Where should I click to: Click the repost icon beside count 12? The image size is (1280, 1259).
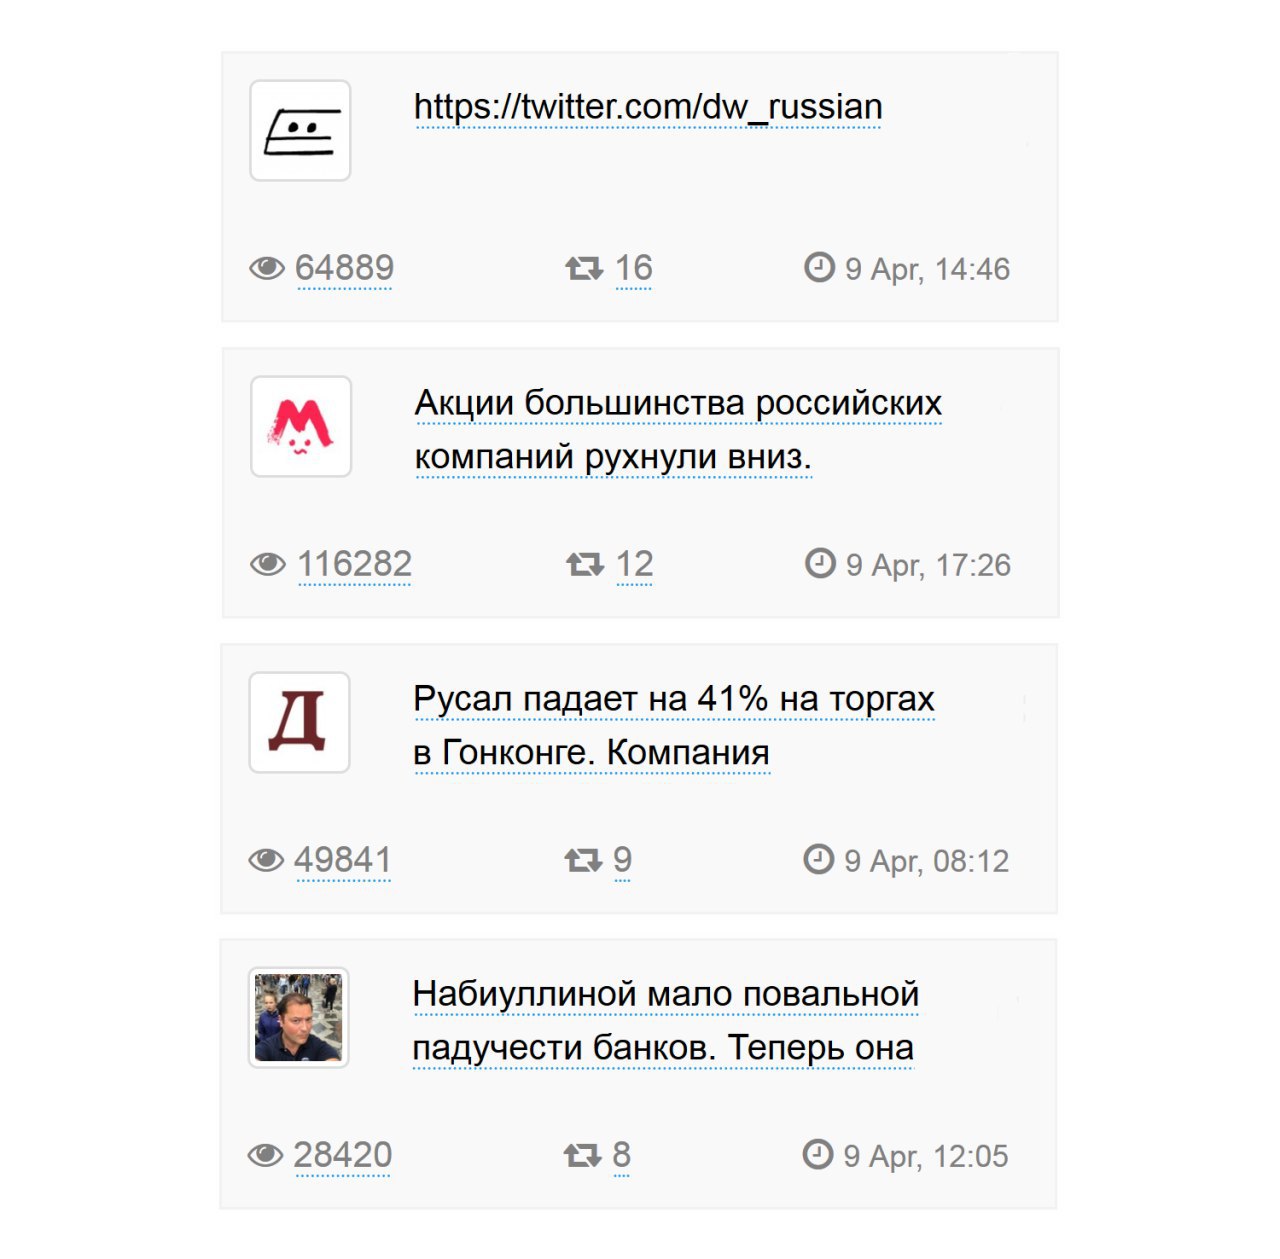click(585, 564)
